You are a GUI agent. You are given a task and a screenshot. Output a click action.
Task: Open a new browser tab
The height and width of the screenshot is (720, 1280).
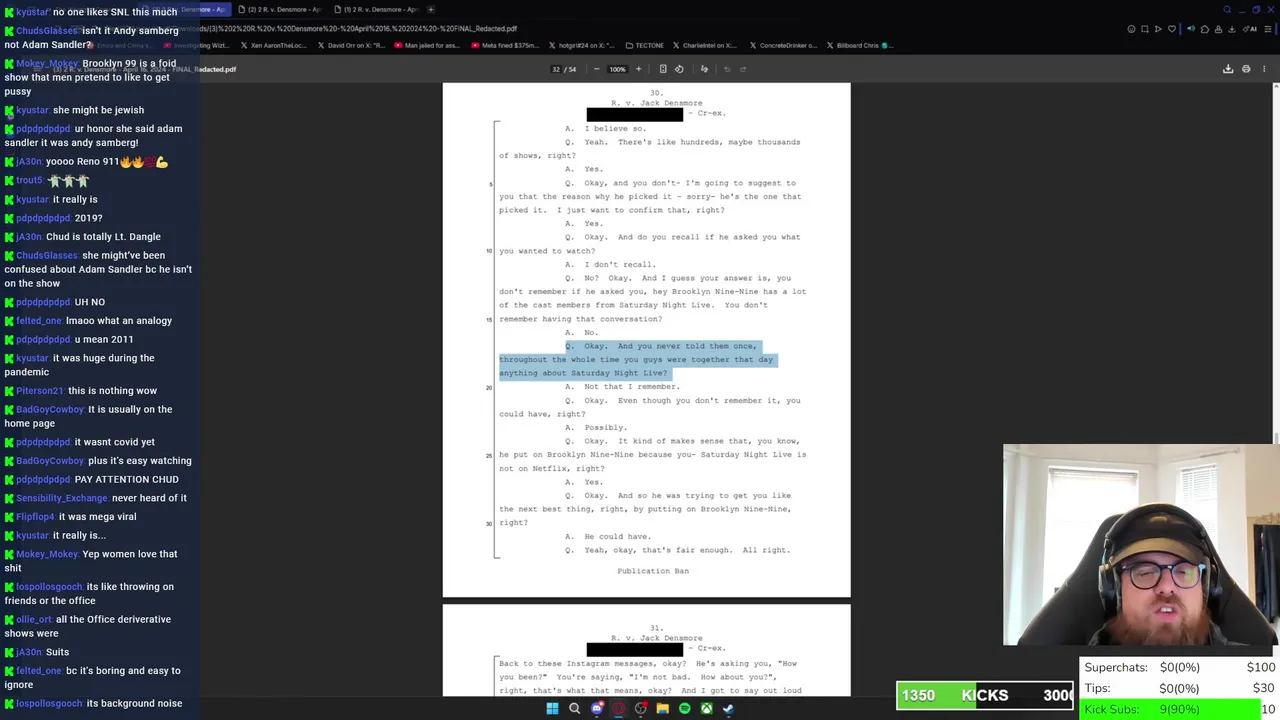[431, 9]
